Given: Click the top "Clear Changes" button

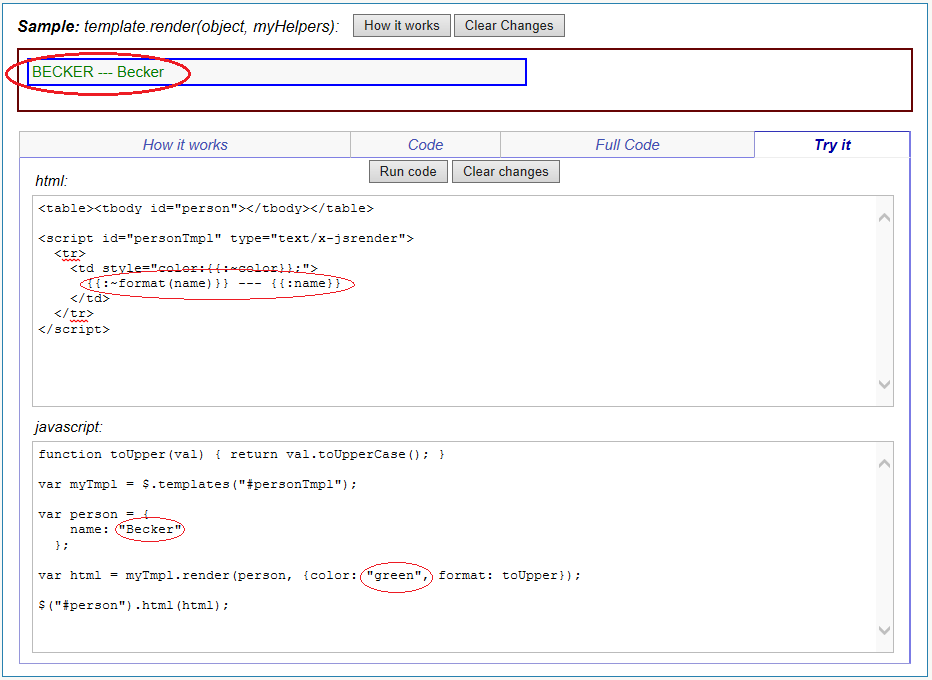Looking at the screenshot, I should [x=509, y=26].
